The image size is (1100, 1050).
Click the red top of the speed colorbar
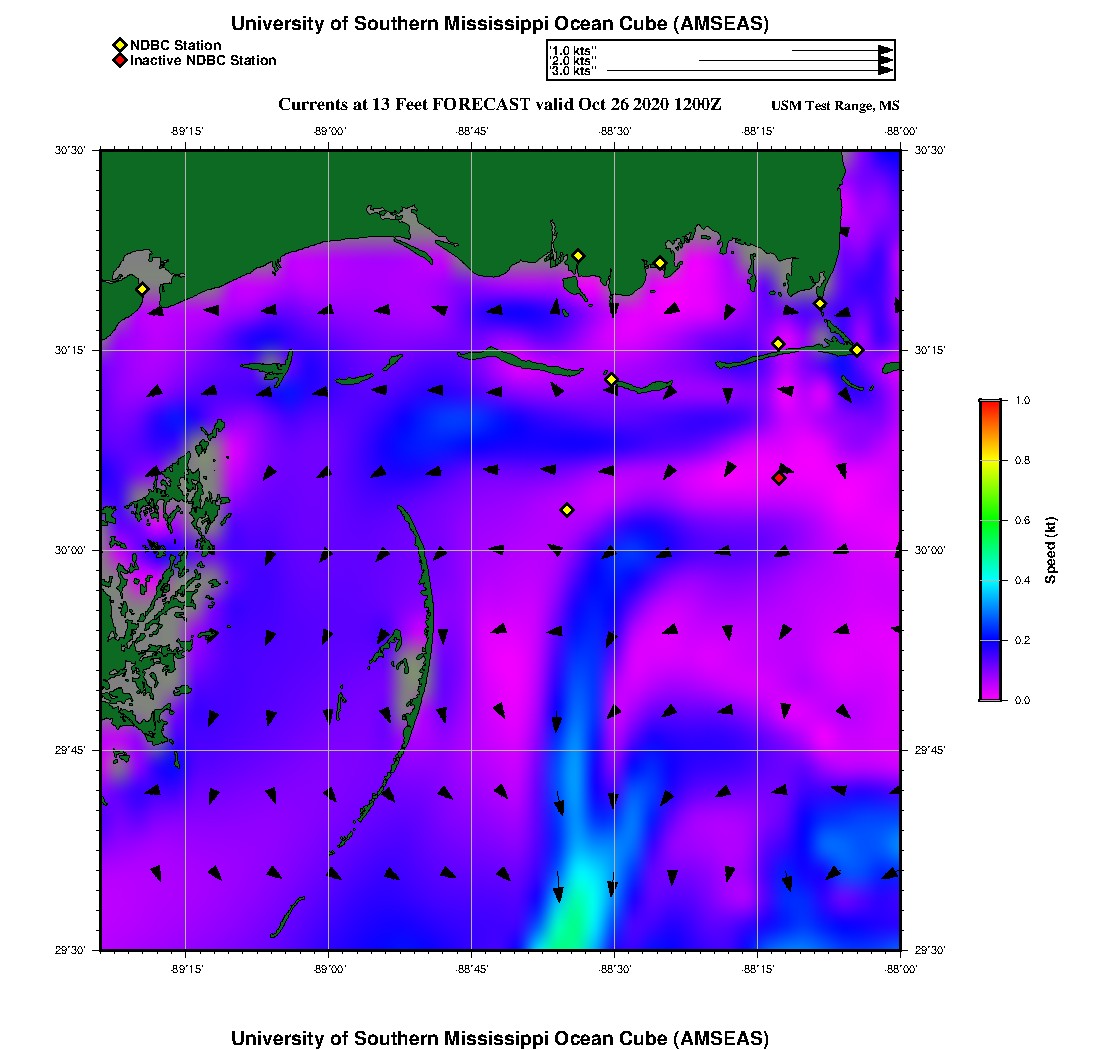(x=990, y=406)
